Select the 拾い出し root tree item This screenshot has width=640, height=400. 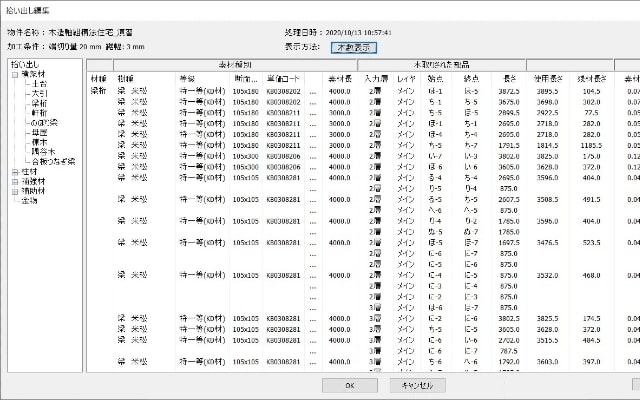(22, 65)
